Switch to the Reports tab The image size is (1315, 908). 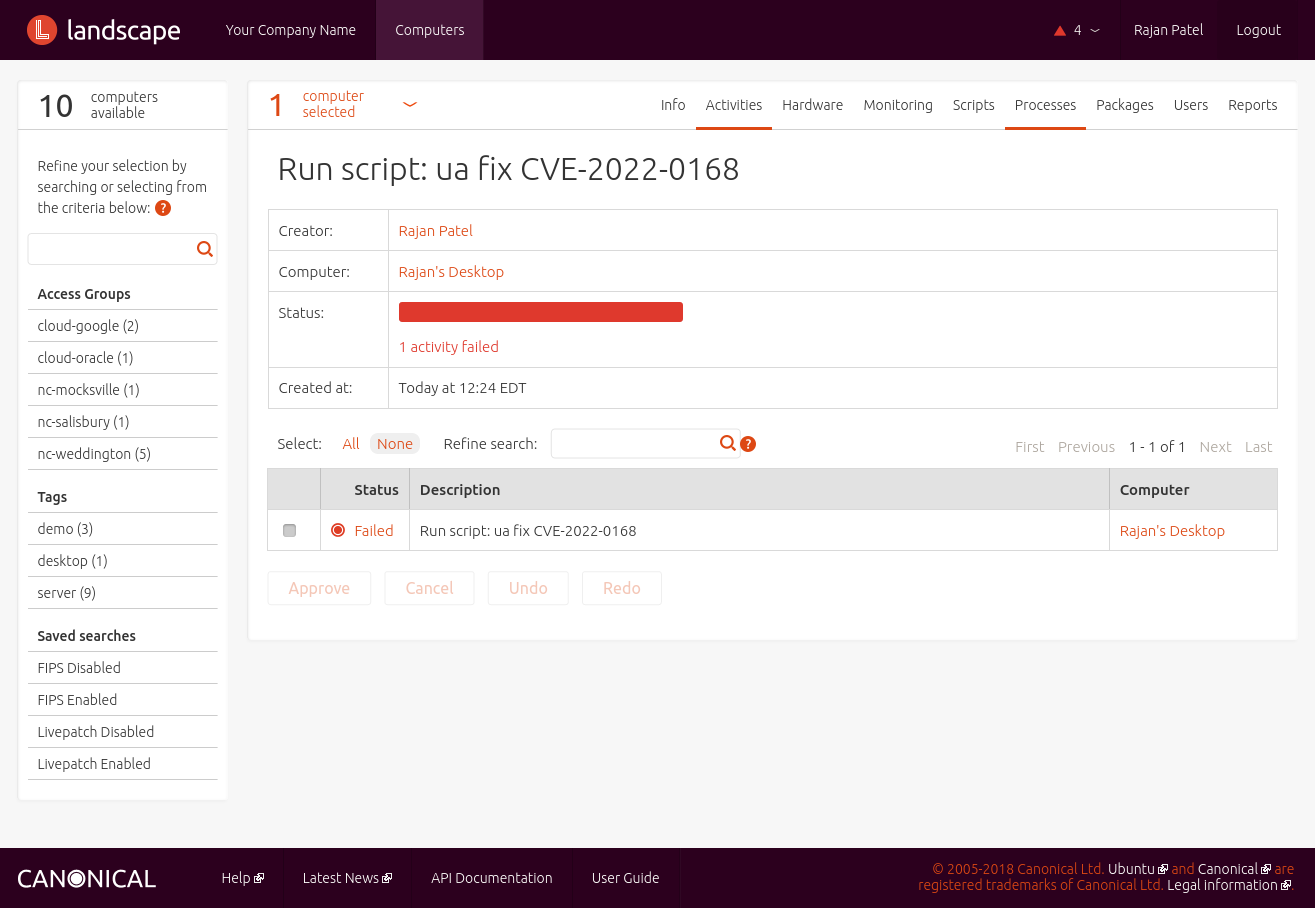[1253, 105]
